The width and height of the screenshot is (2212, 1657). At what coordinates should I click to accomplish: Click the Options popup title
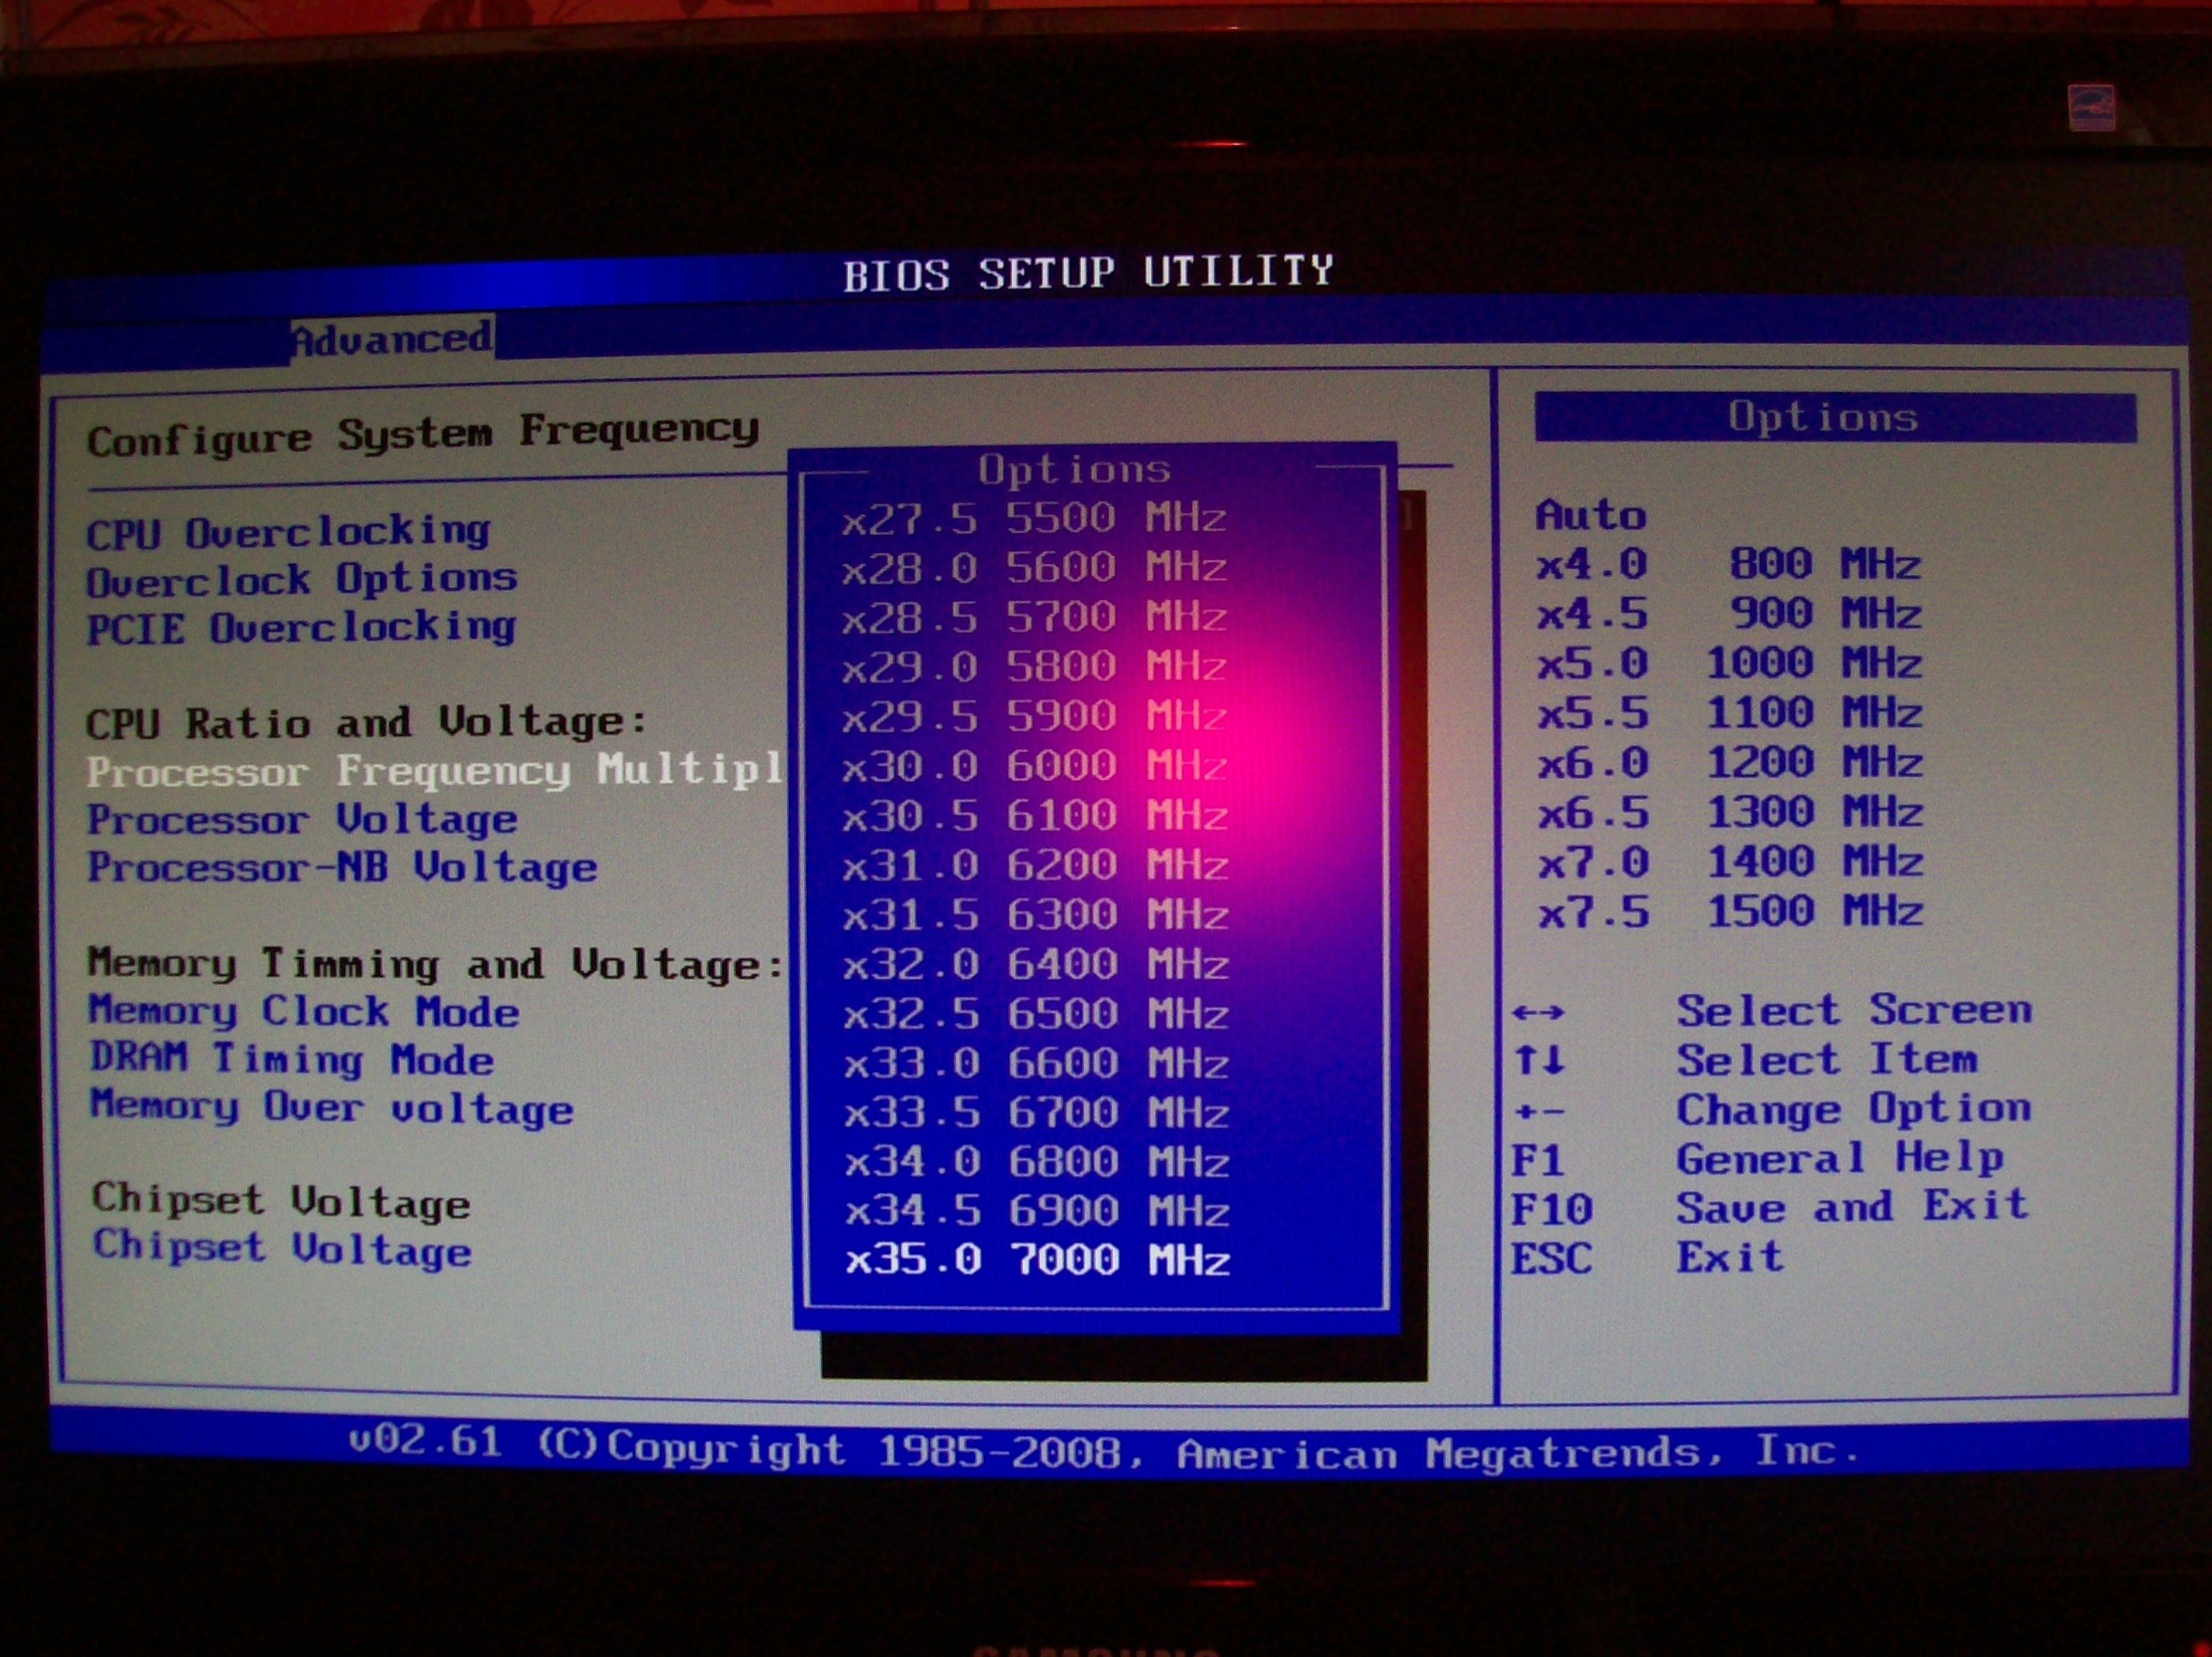1075,469
